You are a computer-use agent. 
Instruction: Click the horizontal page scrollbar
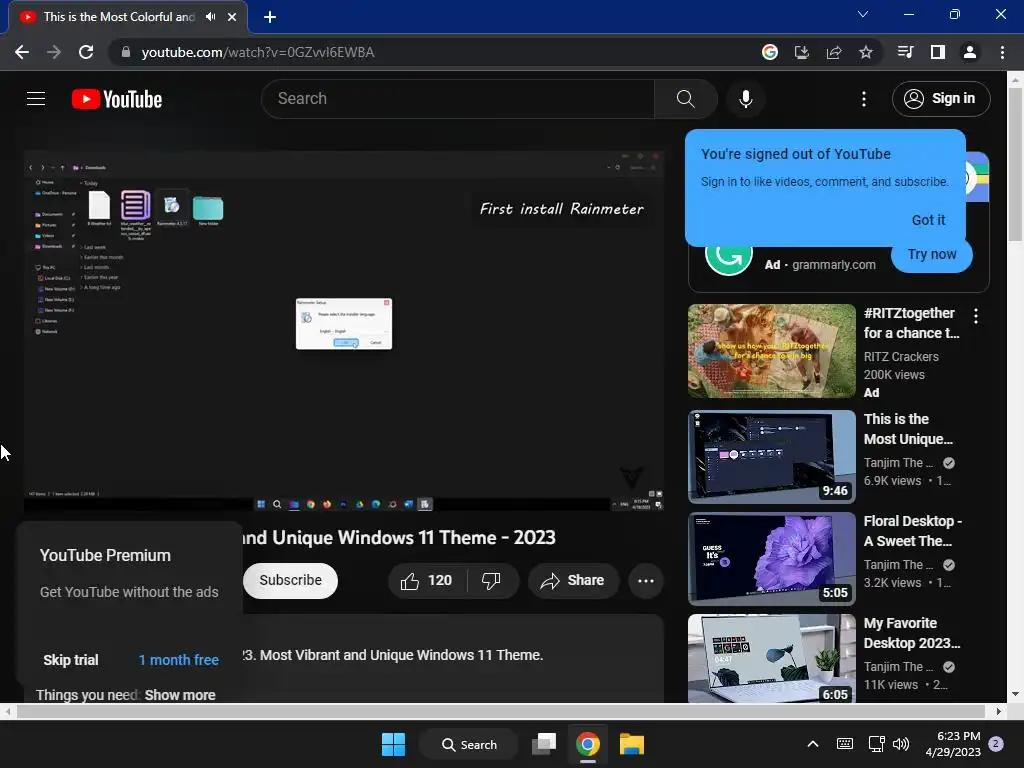[x=500, y=711]
